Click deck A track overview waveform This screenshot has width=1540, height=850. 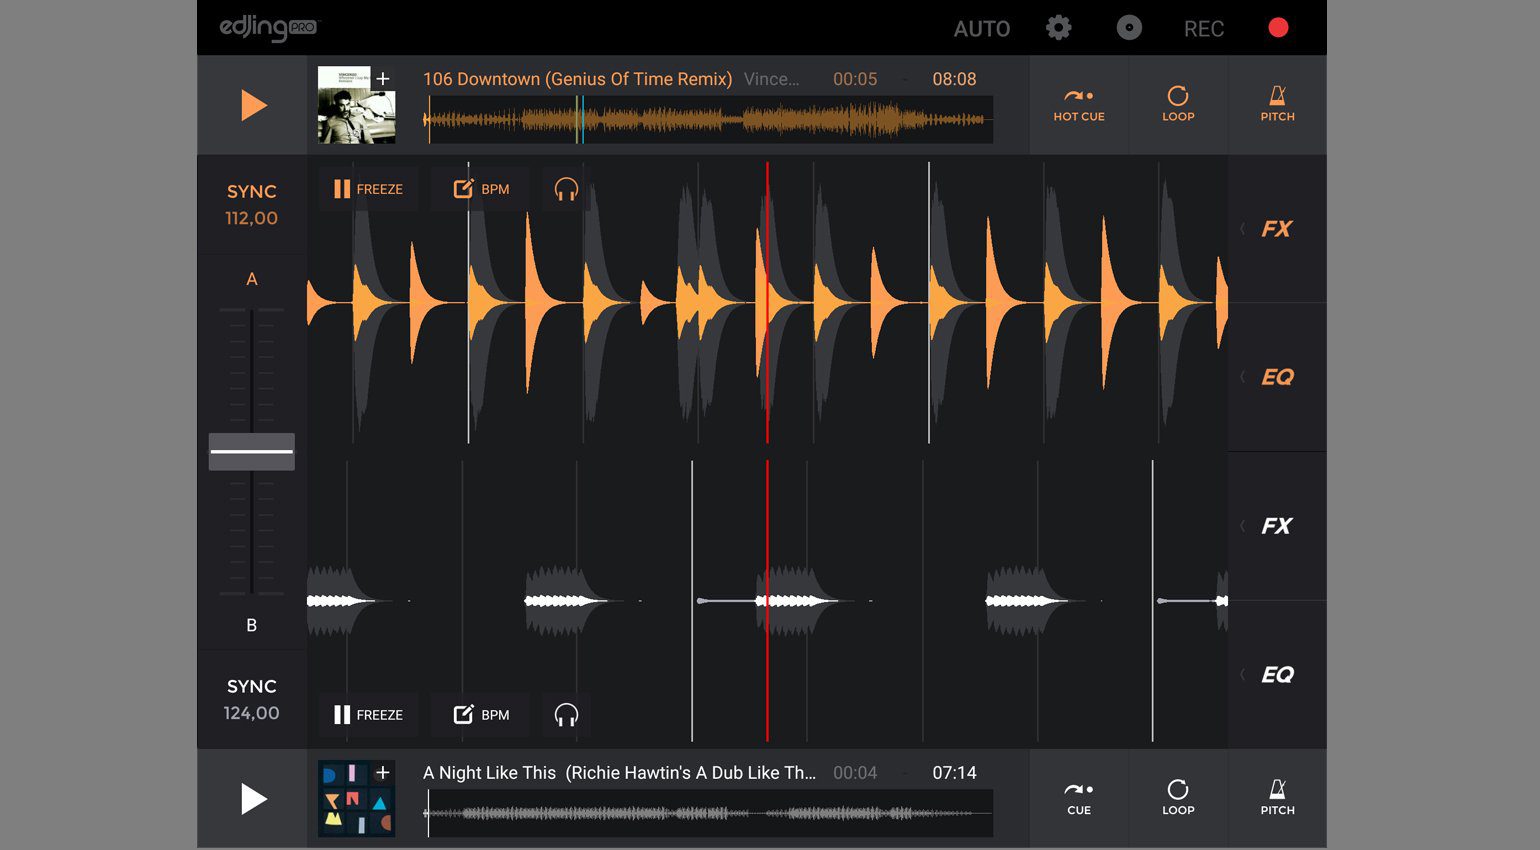pyautogui.click(x=708, y=120)
